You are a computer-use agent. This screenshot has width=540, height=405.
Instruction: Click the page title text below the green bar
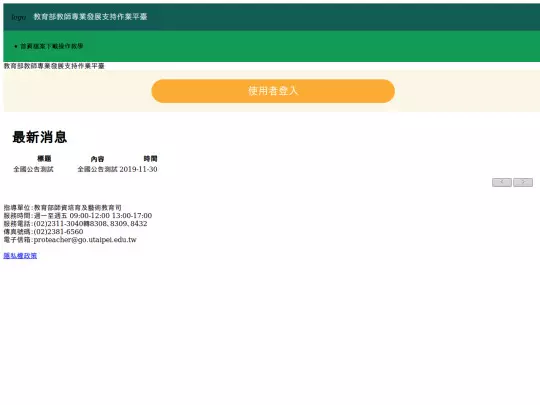[x=54, y=66]
